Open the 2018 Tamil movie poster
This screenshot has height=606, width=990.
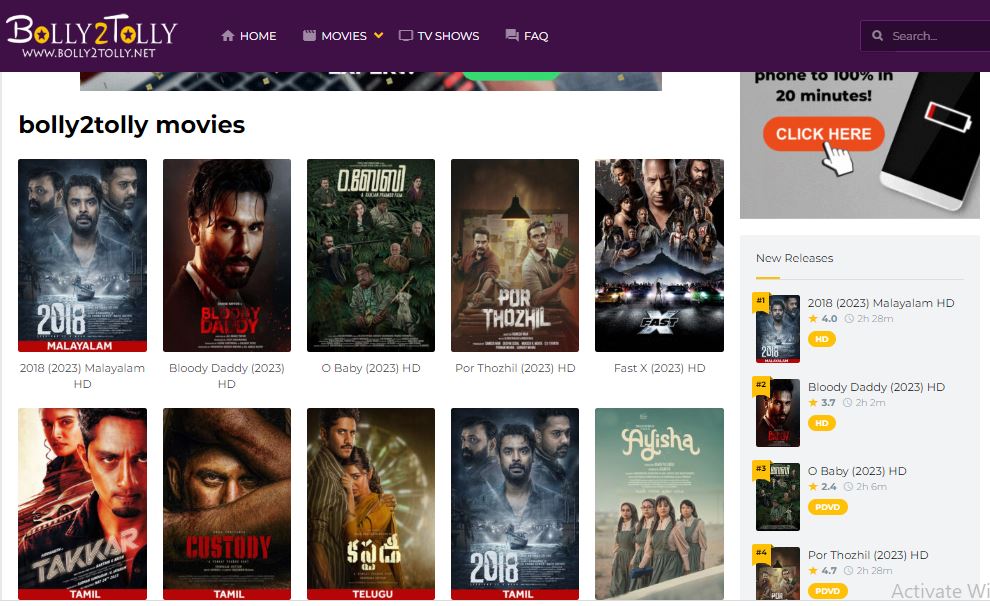pos(515,504)
